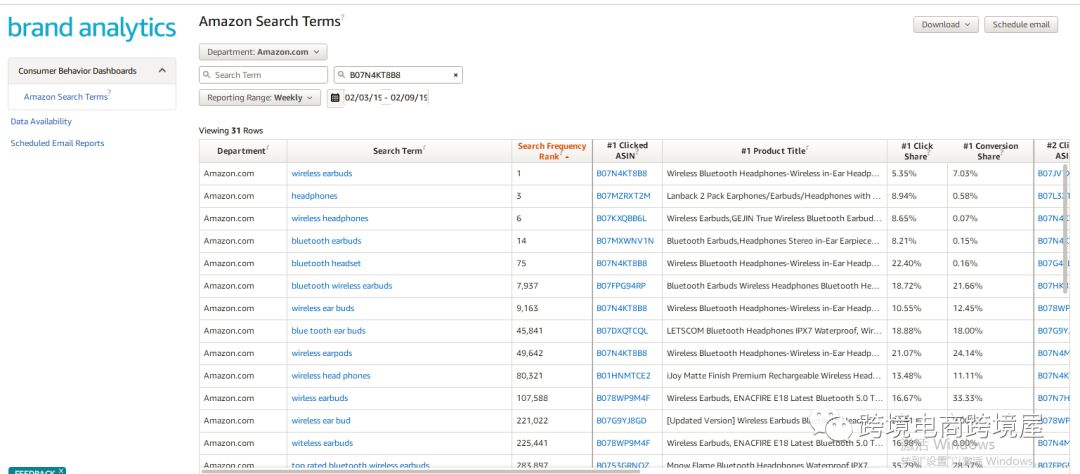The width and height of the screenshot is (1080, 474).
Task: Click the Department column header
Action: [x=241, y=151]
